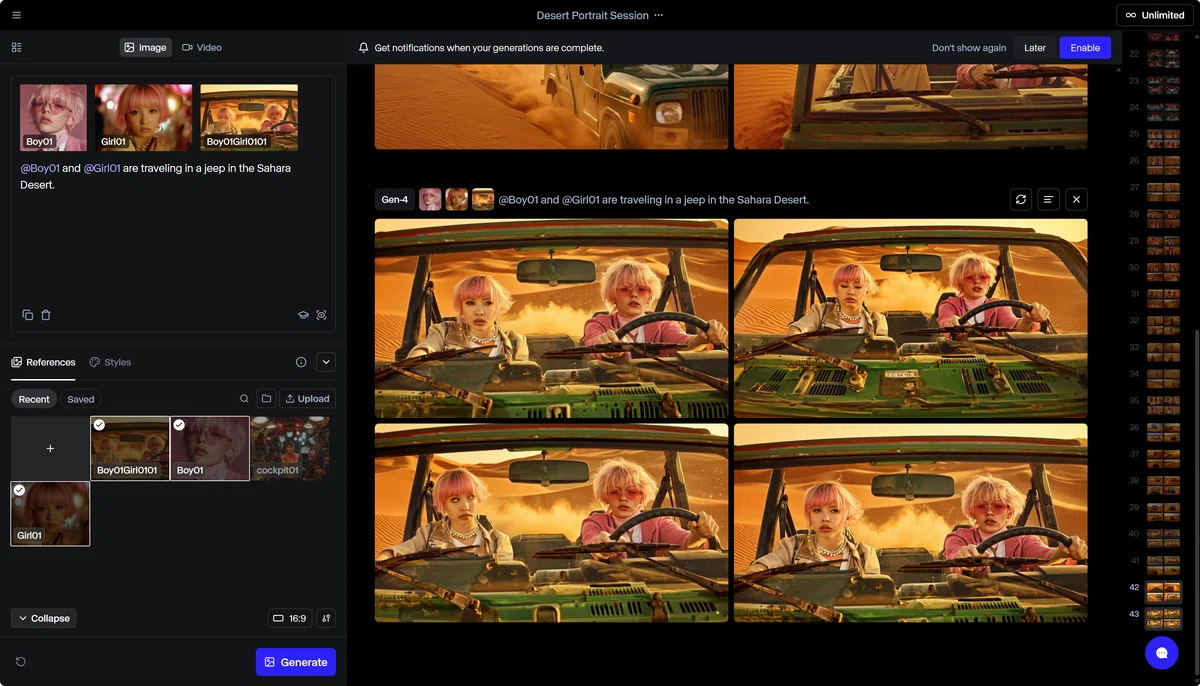Click the Generate button
This screenshot has width=1200, height=686.
click(296, 662)
